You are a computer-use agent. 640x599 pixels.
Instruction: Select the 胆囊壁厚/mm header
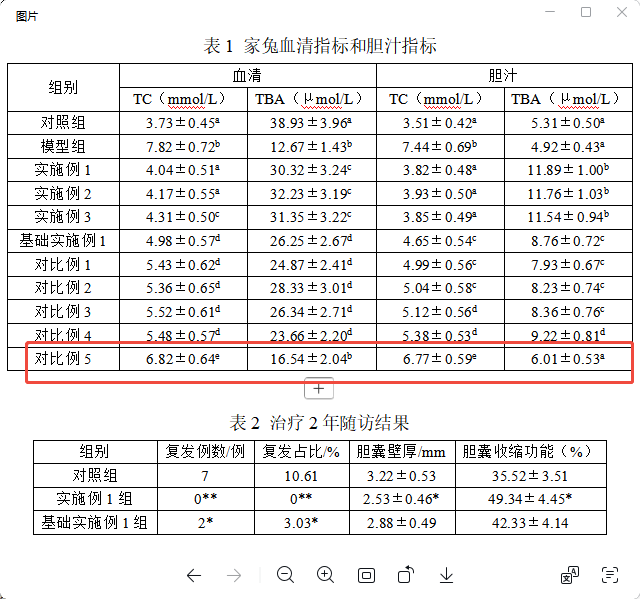[402, 452]
